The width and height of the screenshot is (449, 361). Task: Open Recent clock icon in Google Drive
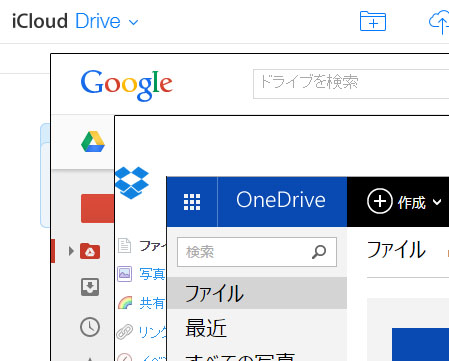pos(90,327)
